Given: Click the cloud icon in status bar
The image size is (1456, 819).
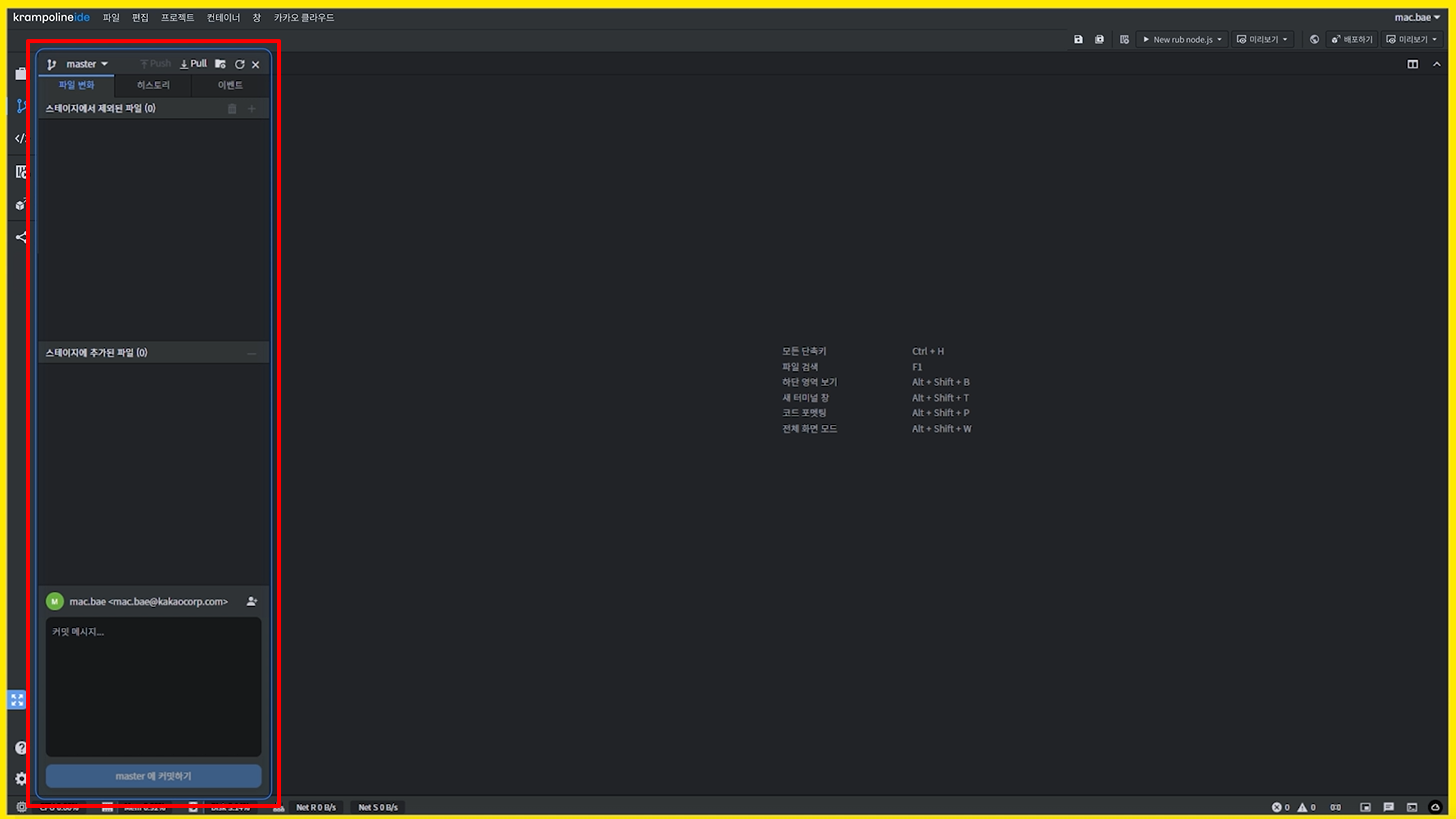Looking at the screenshot, I should click(x=1435, y=807).
